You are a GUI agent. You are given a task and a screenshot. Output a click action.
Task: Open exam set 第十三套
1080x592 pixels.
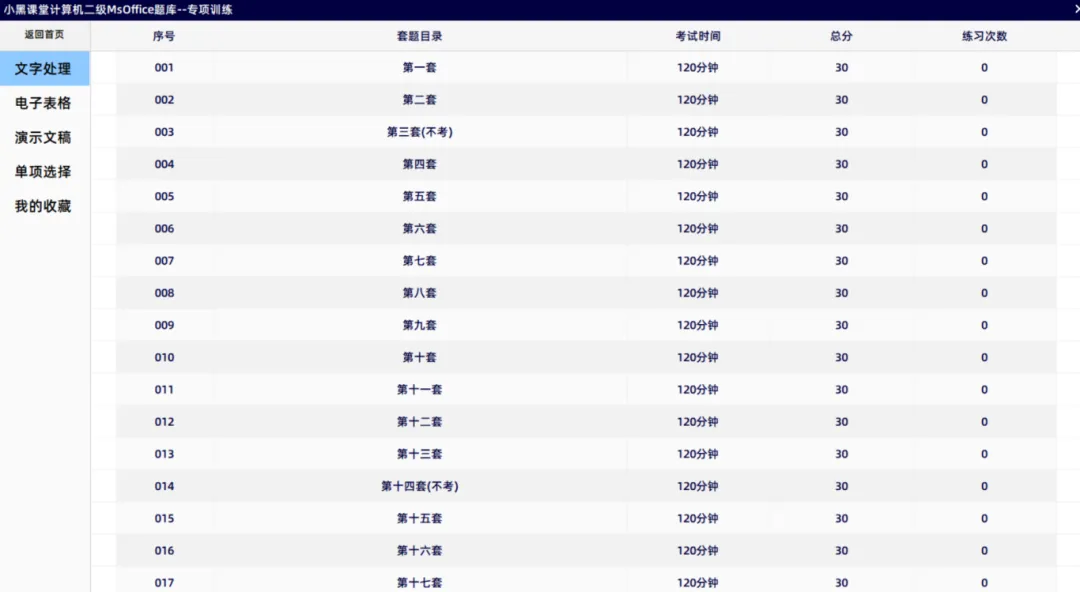point(419,454)
